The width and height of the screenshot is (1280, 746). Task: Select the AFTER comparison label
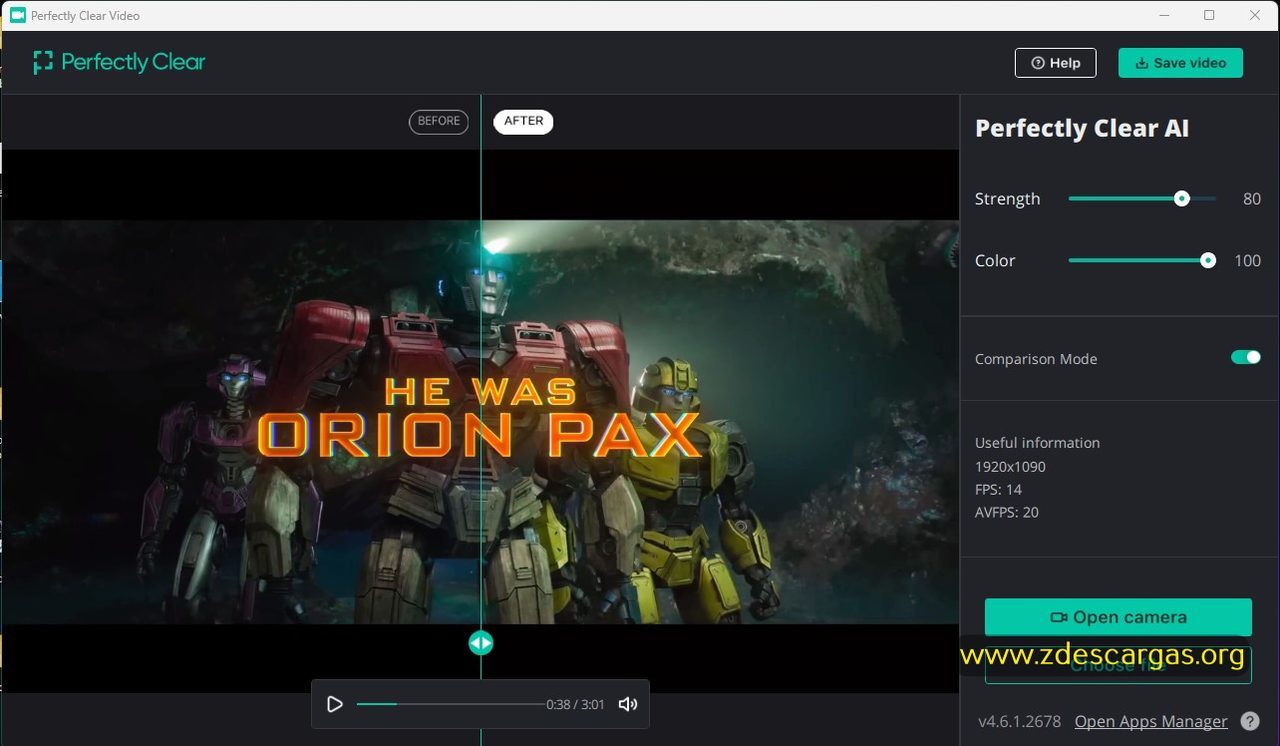[523, 121]
